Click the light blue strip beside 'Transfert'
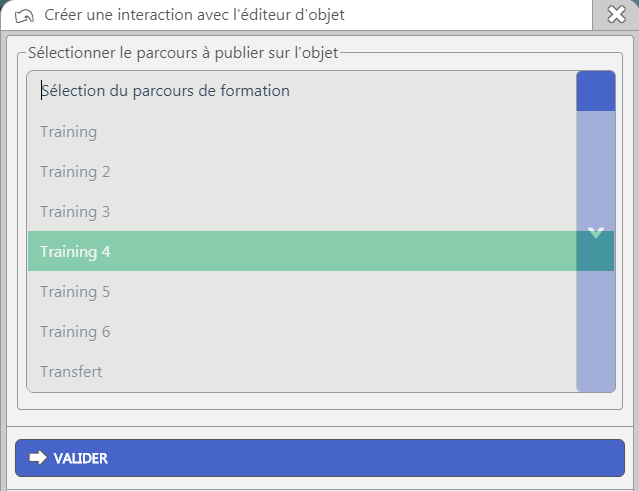 pyautogui.click(x=596, y=371)
